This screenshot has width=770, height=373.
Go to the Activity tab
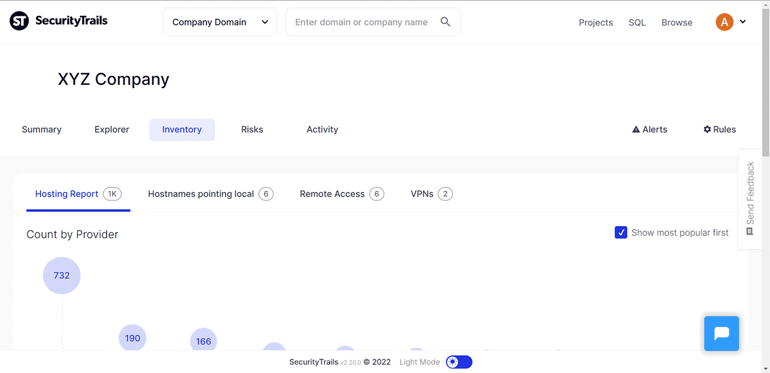[x=322, y=130]
